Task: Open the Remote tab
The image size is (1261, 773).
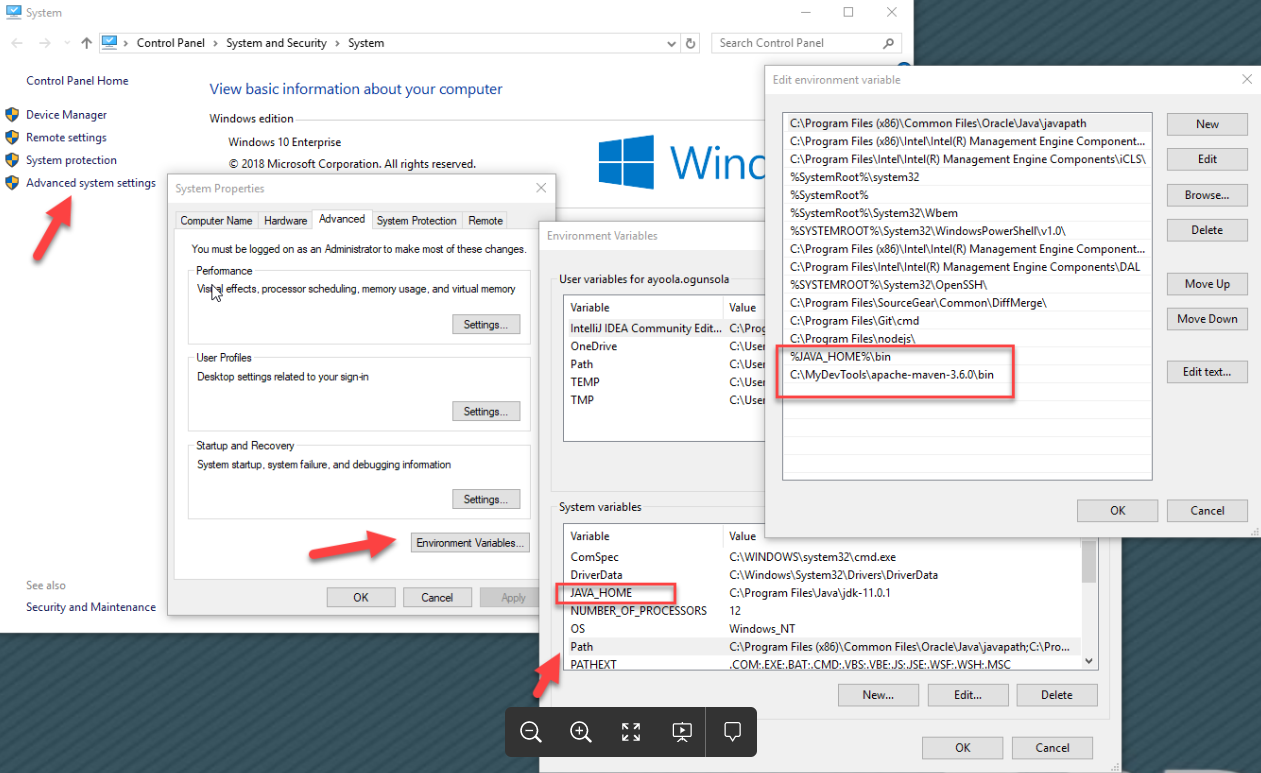Action: click(x=485, y=220)
